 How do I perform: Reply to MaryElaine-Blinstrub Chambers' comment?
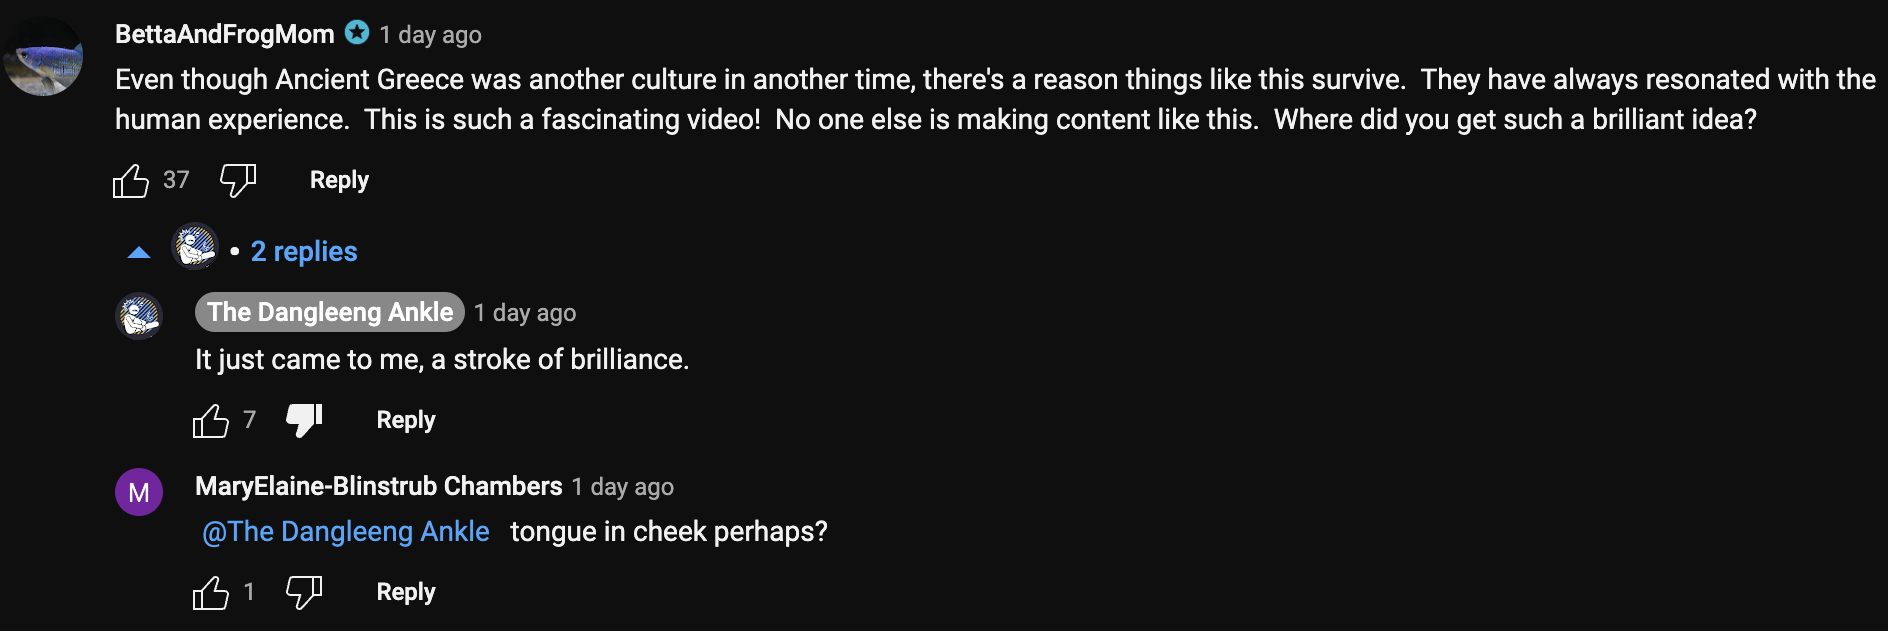pos(406,592)
